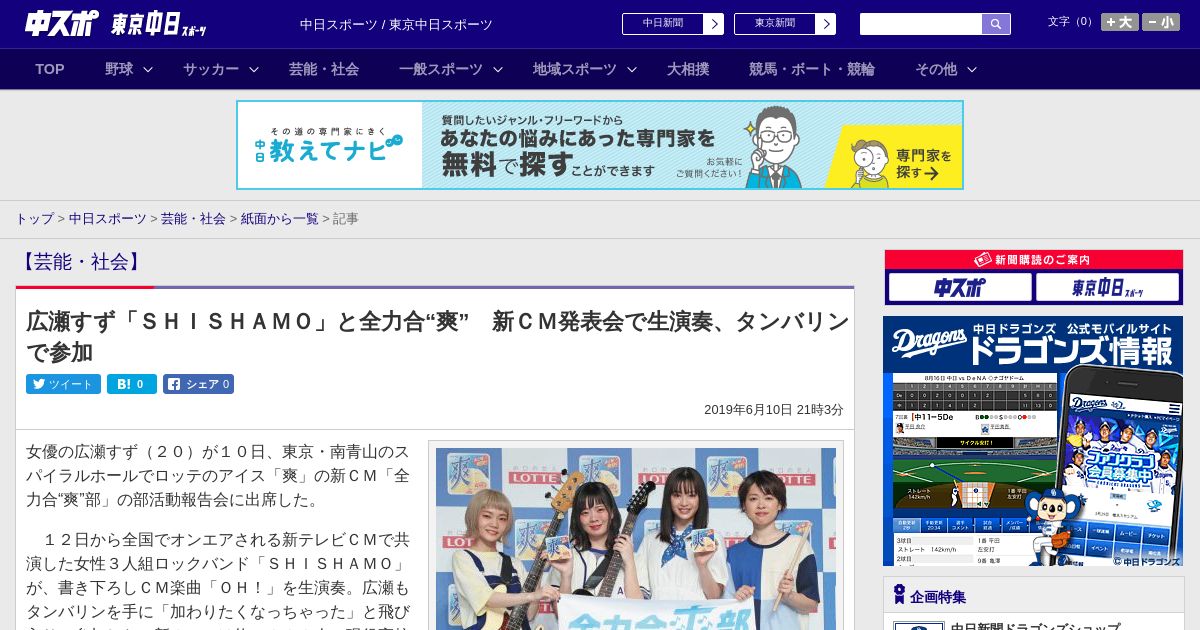Click the 教えてナビ banner advertisement
Viewport: 1200px width, 630px height.
tap(600, 145)
